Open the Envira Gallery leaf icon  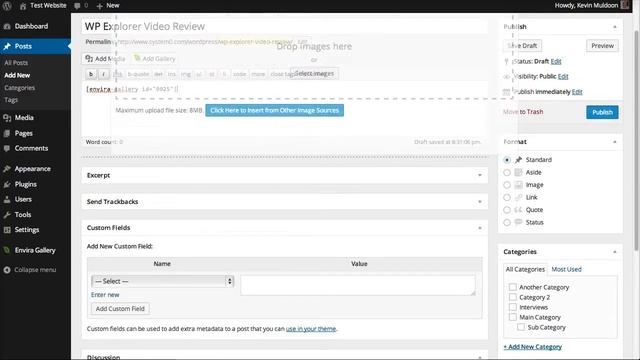pyautogui.click(x=7, y=250)
